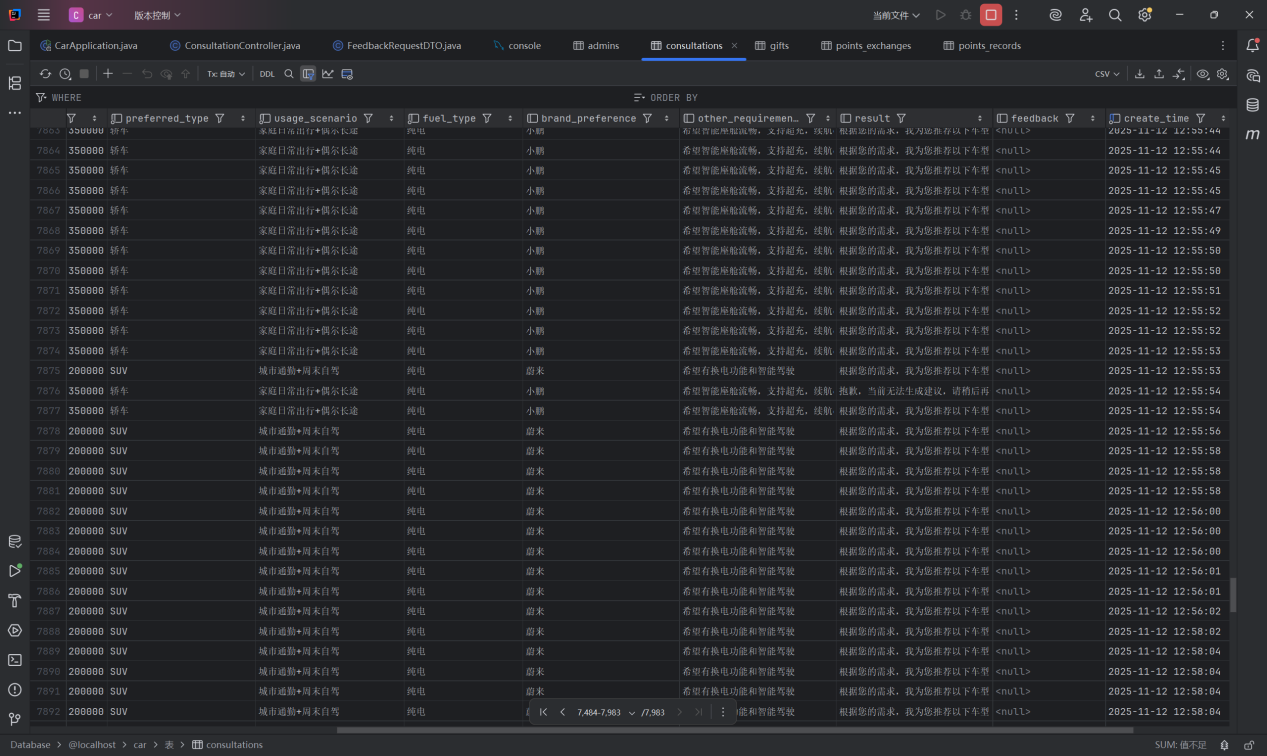Open the Database tool window on right sidebar
The width and height of the screenshot is (1267, 756).
1252,104
